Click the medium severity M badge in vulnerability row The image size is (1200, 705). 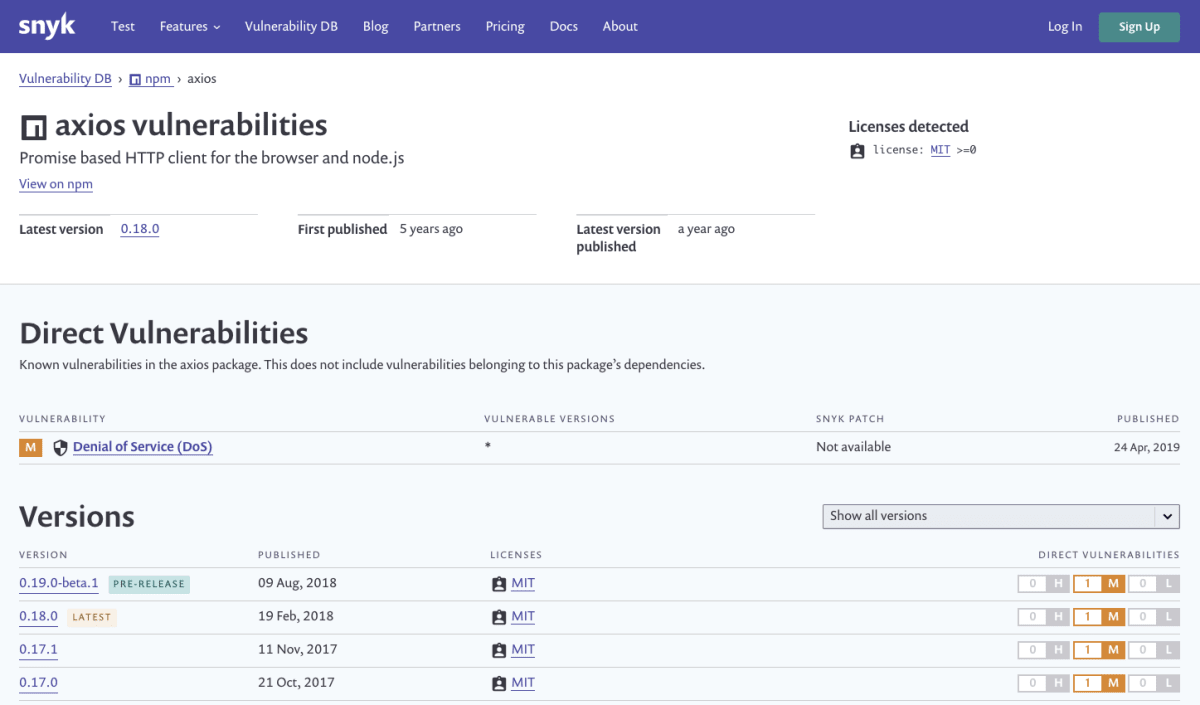[30, 447]
